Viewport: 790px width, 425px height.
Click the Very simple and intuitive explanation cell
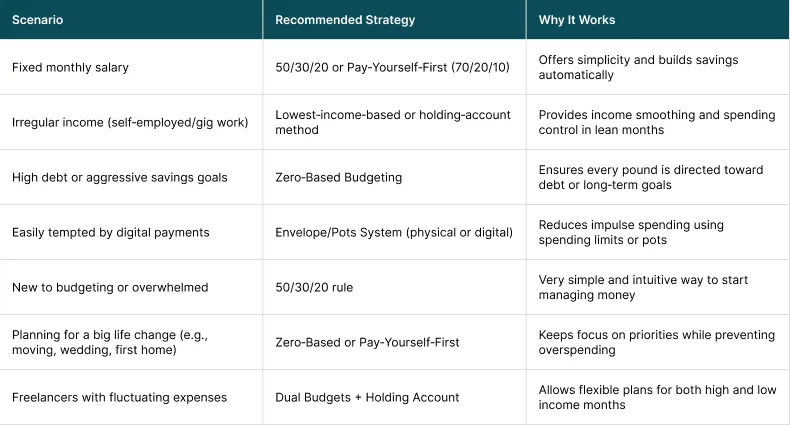[x=643, y=288]
